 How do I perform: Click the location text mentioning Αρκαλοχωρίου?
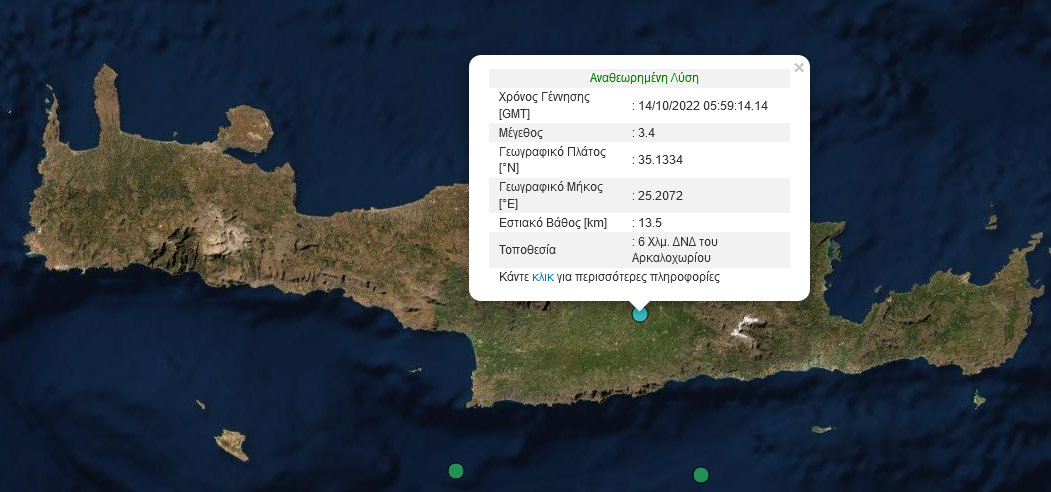pyautogui.click(x=675, y=249)
